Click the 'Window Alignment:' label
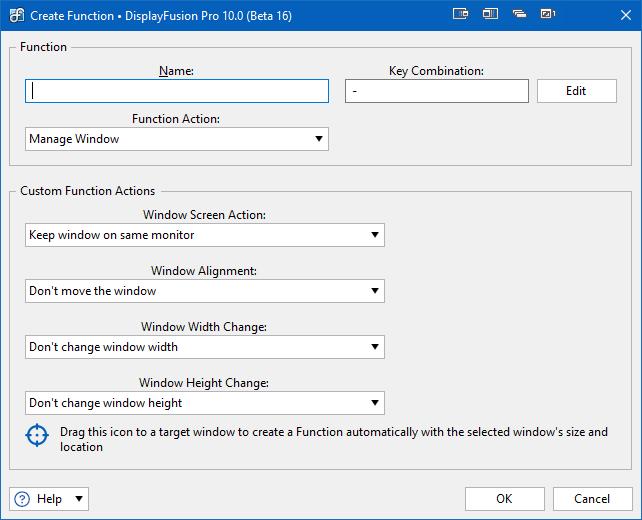The width and height of the screenshot is (642, 520). pyautogui.click(x=204, y=271)
